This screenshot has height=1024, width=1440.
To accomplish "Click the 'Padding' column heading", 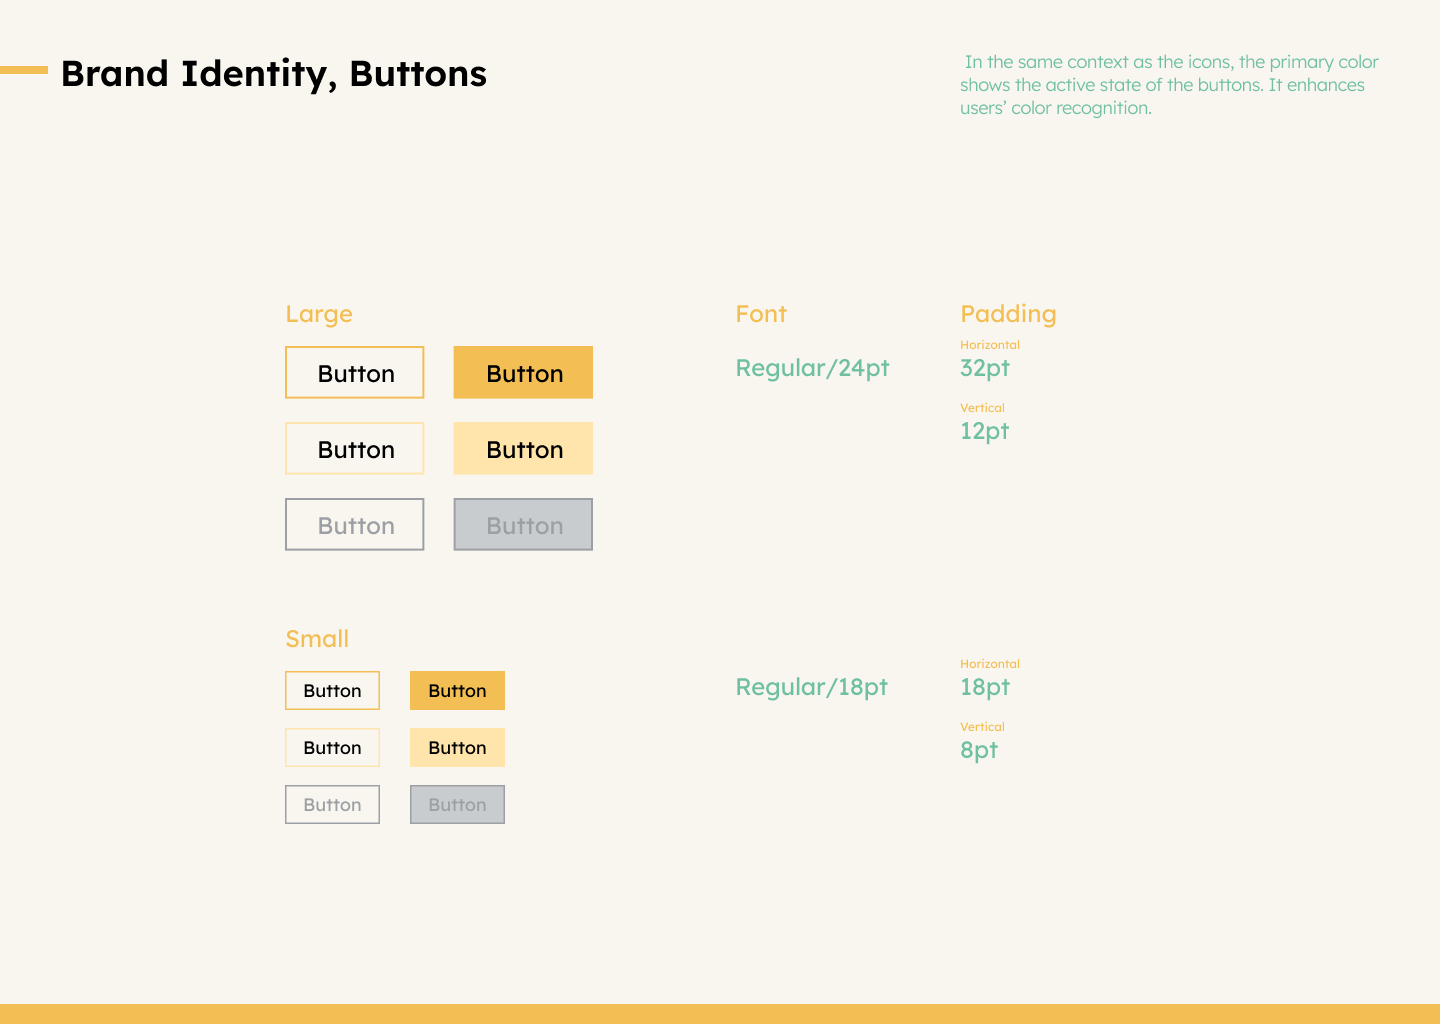I will (x=1008, y=314).
